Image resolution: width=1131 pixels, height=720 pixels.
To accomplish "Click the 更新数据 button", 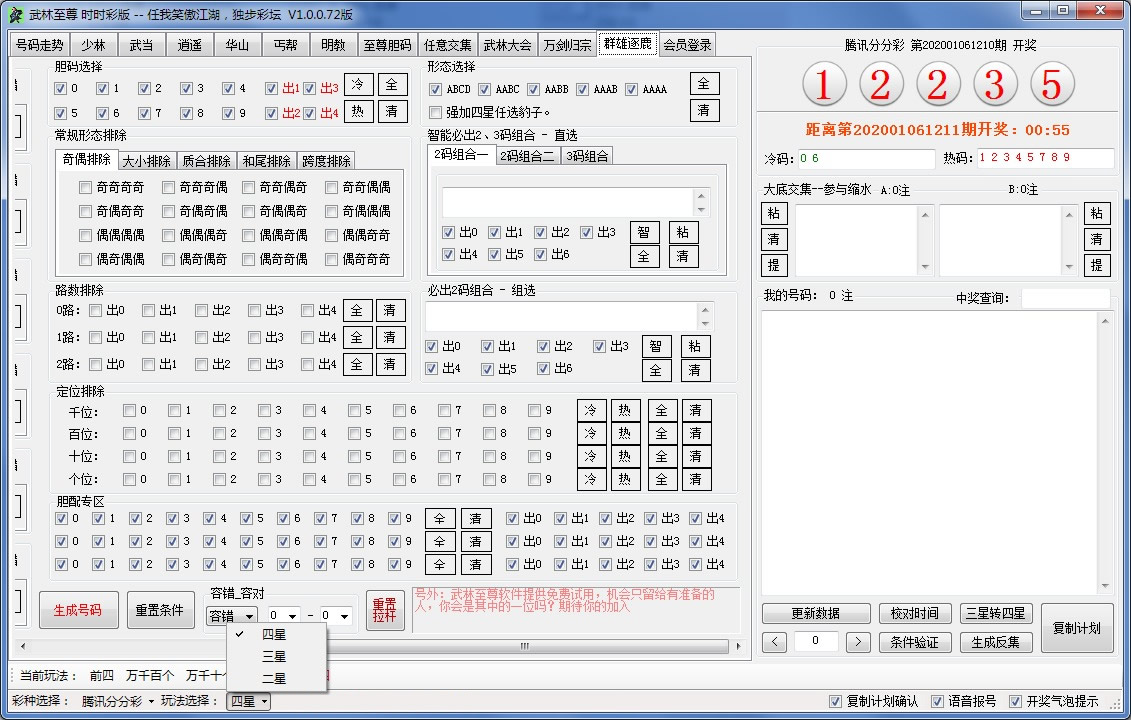I will [815, 613].
